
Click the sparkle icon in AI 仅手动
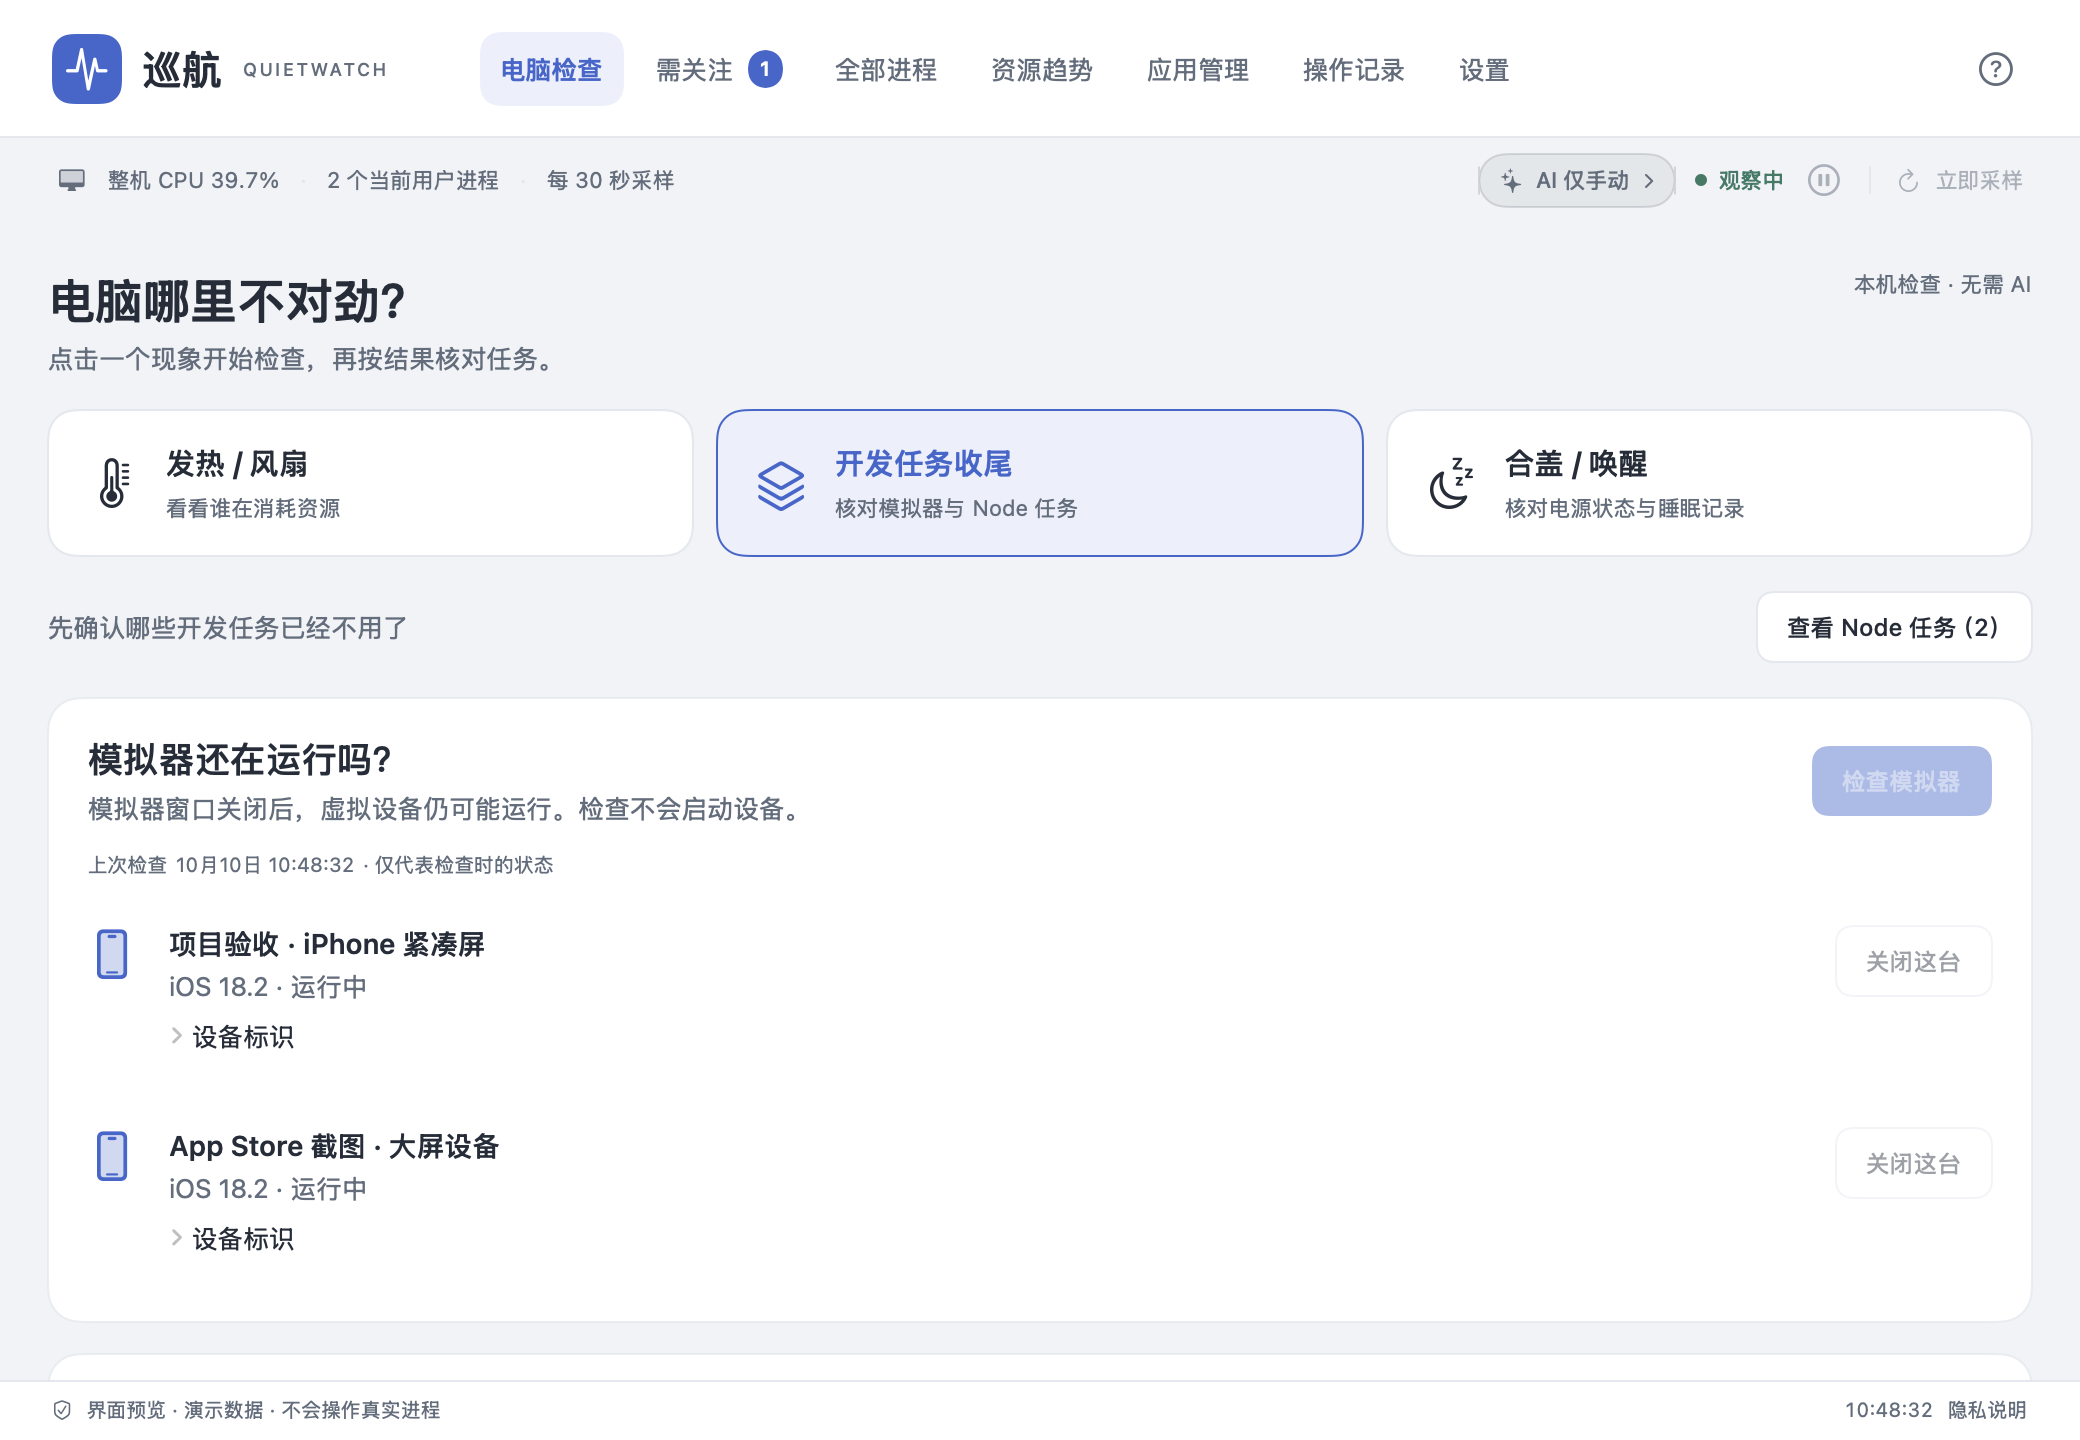coord(1511,181)
